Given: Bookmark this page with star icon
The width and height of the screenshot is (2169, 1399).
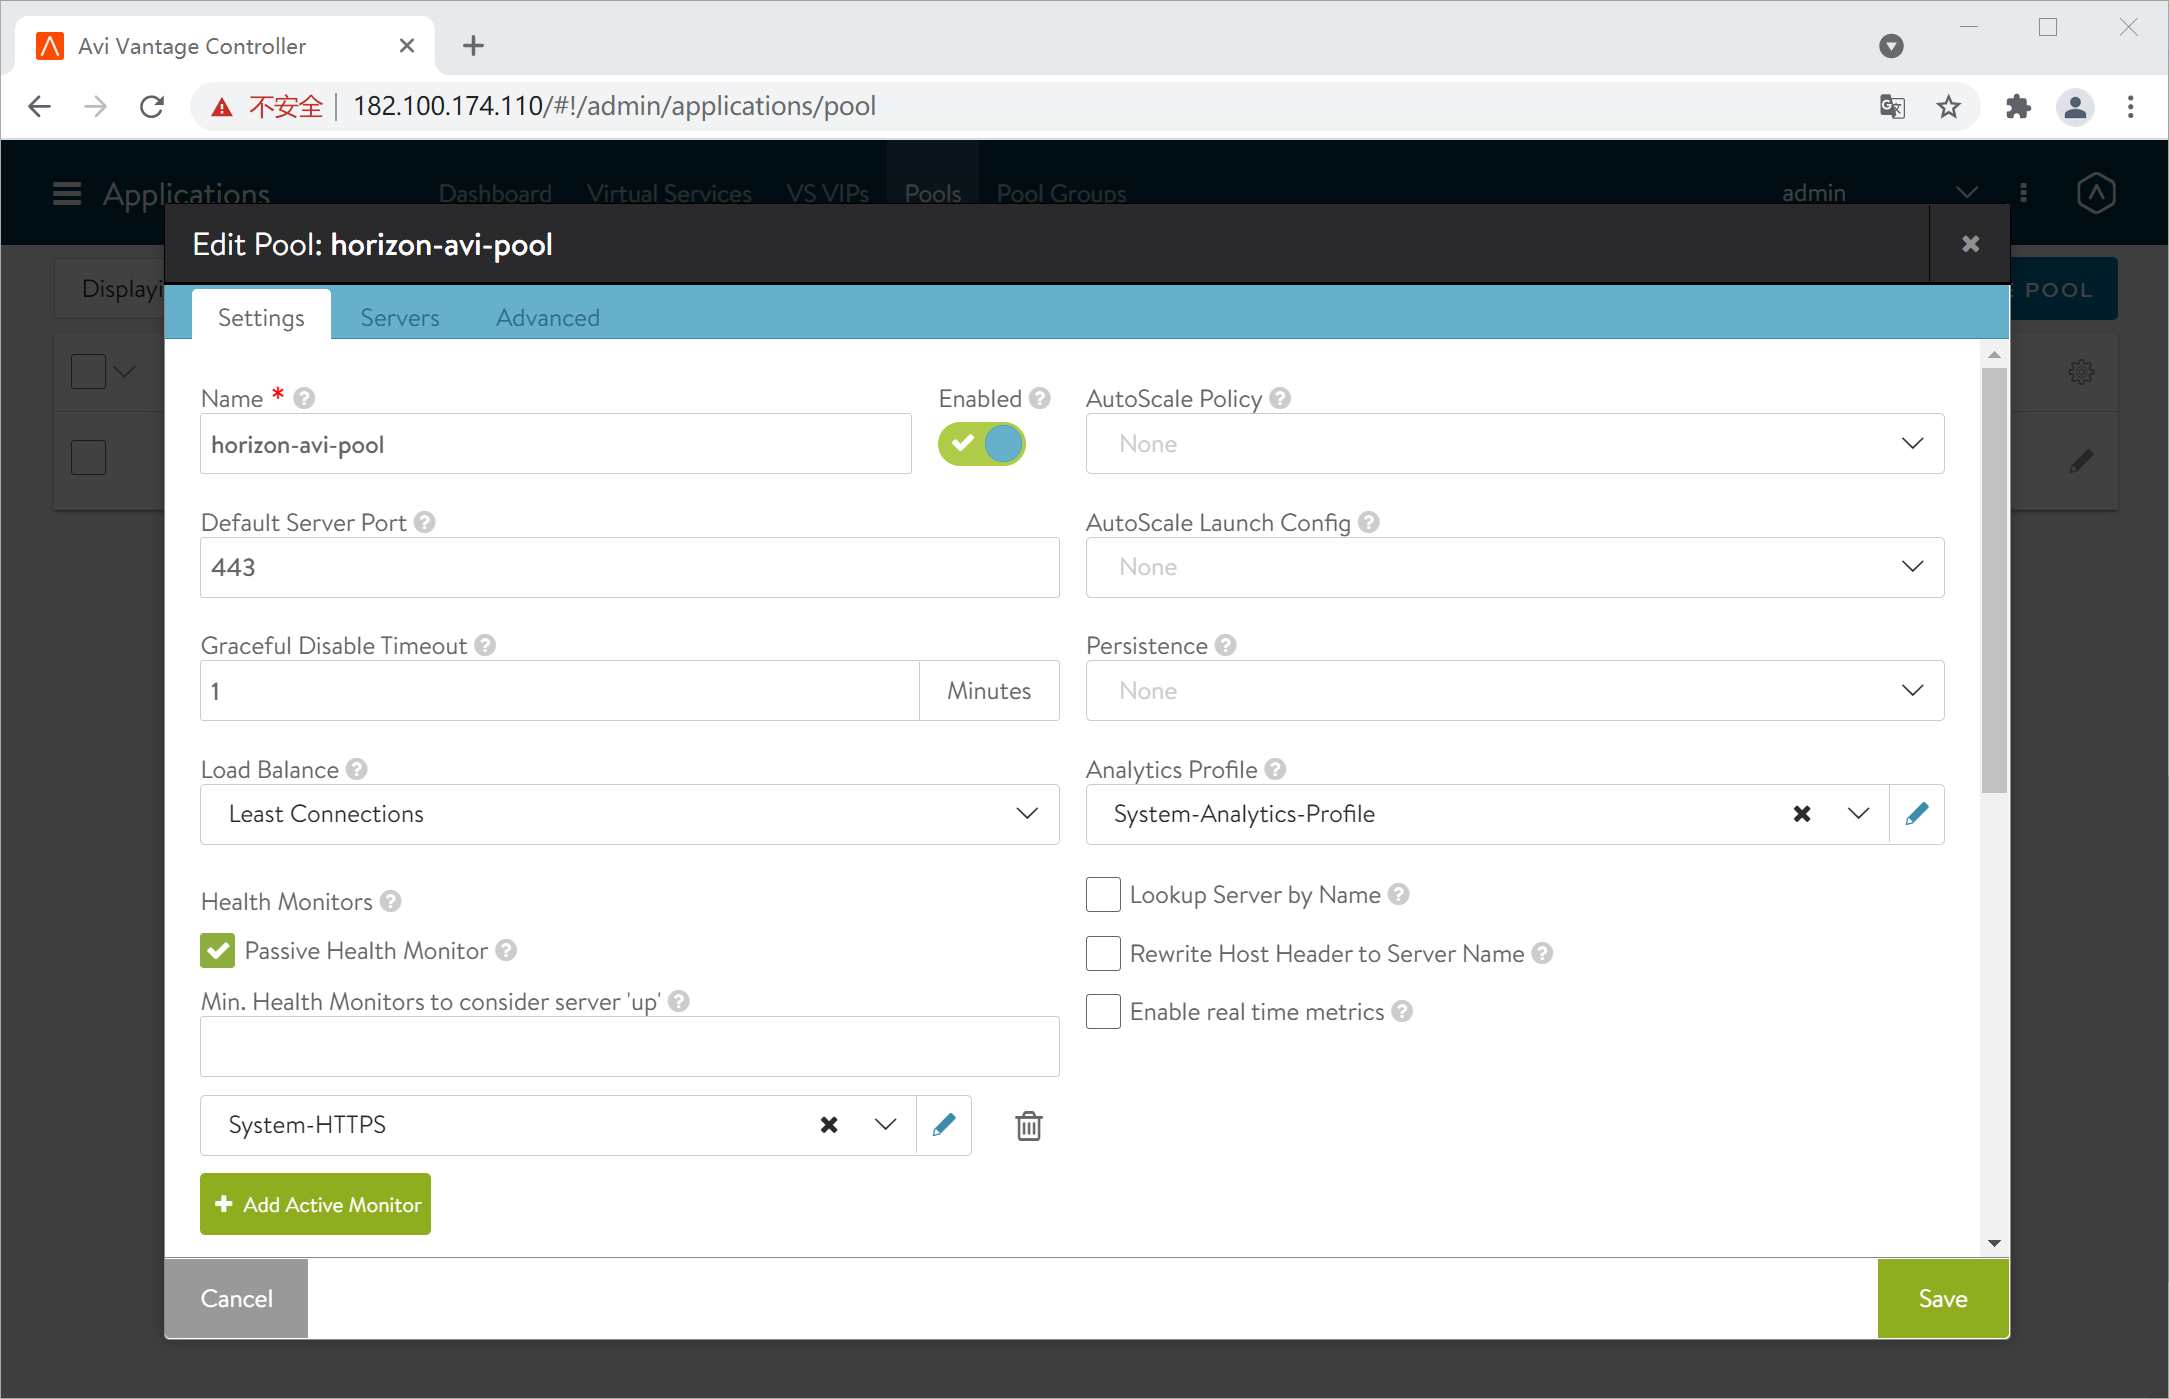Looking at the screenshot, I should (x=1948, y=106).
